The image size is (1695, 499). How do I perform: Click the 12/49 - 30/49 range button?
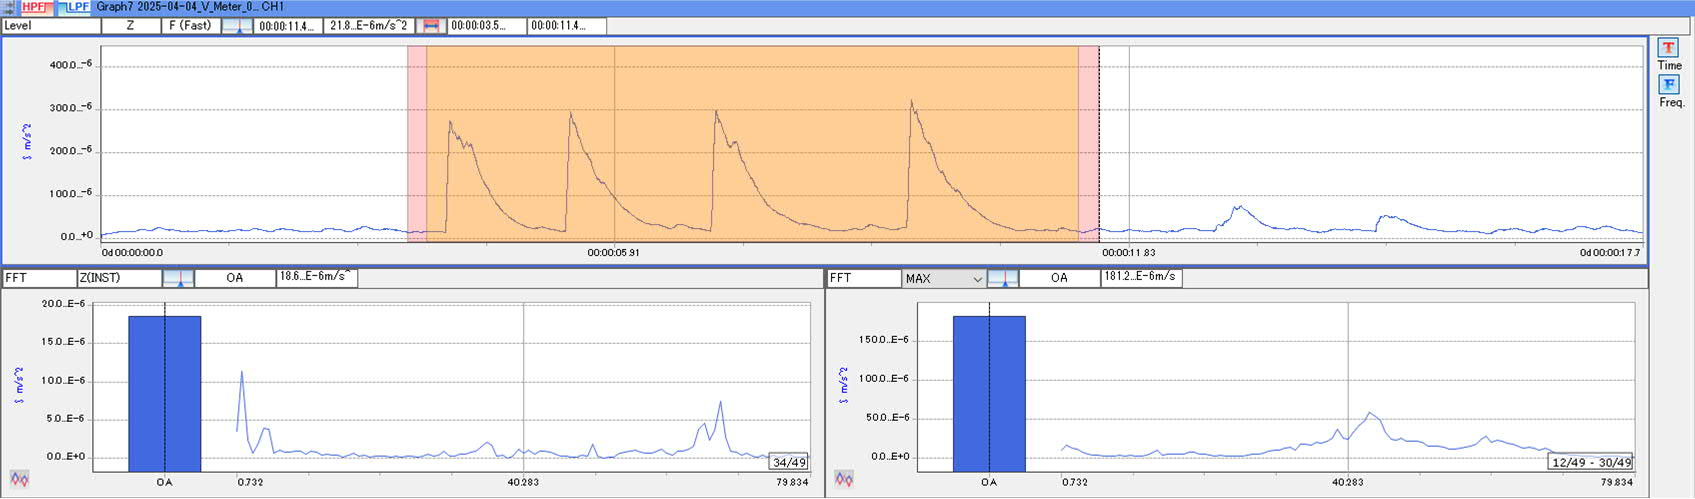pyautogui.click(x=1589, y=462)
